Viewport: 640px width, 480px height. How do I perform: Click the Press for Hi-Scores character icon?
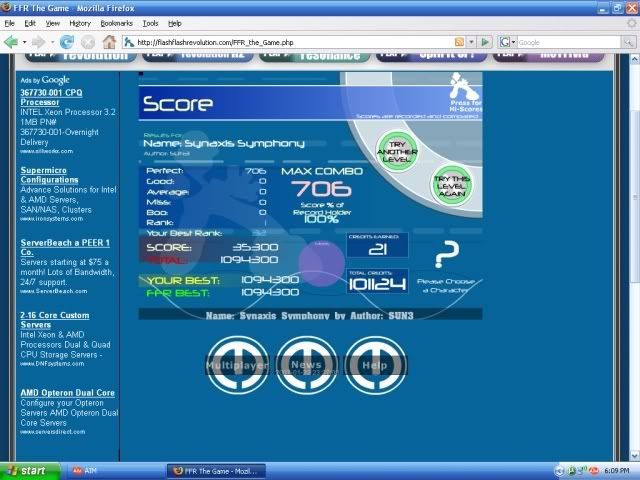click(457, 81)
